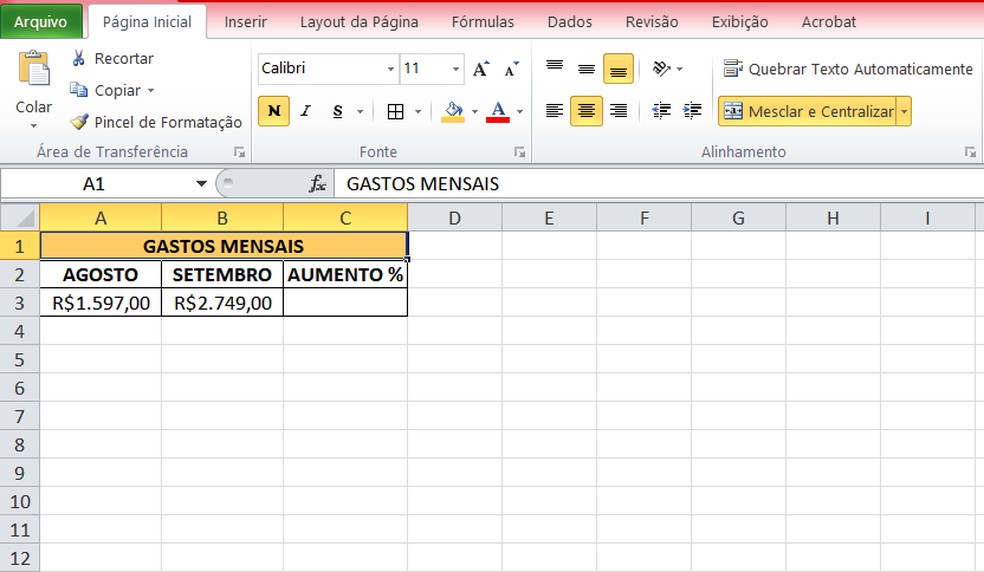Switch to Revisão tab

651,22
